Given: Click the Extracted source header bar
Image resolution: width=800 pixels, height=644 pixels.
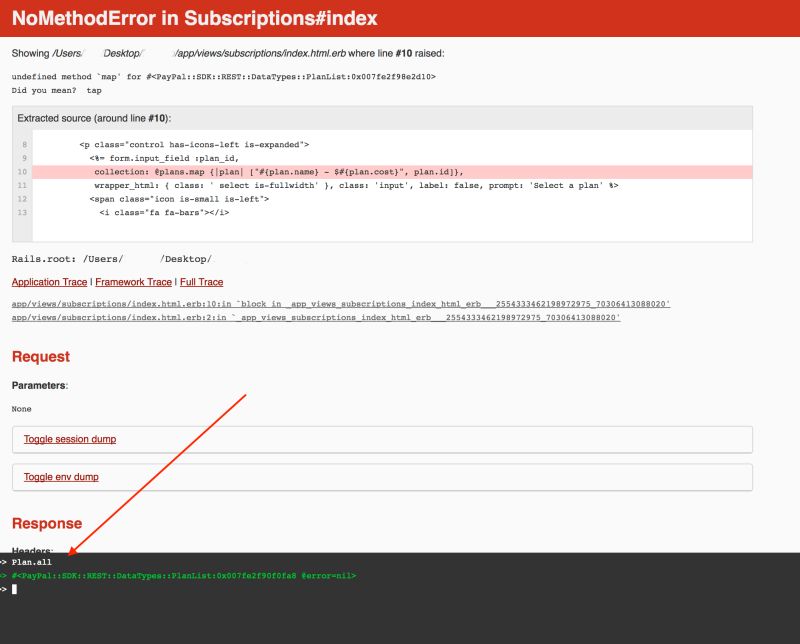Looking at the screenshot, I should tap(100, 118).
